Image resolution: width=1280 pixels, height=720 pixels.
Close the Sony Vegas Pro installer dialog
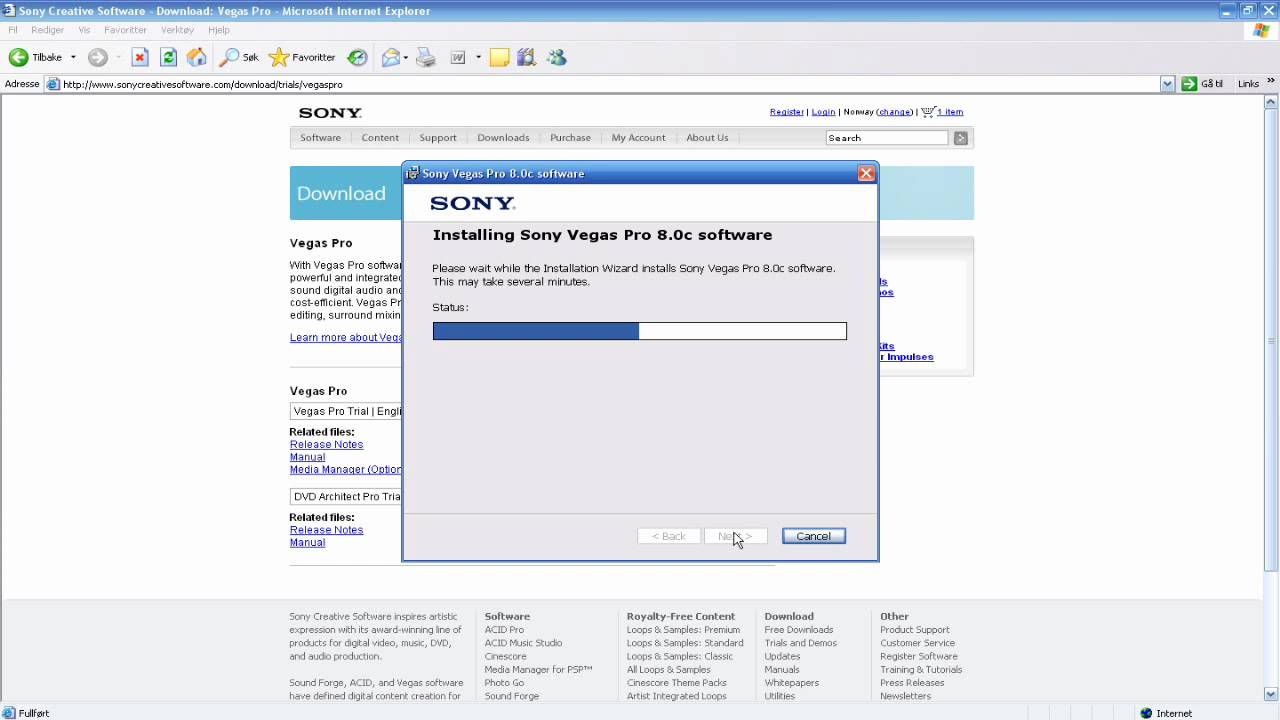pyautogui.click(x=866, y=173)
